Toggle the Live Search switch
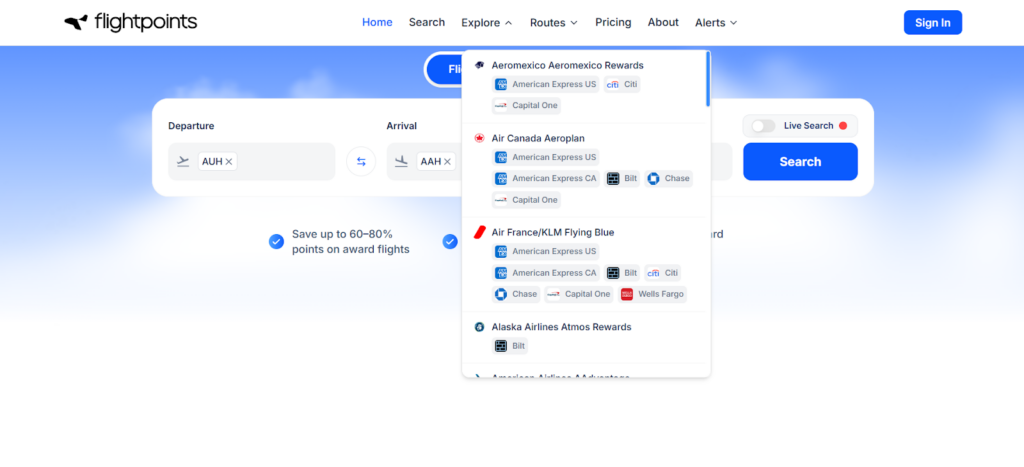 pos(763,125)
